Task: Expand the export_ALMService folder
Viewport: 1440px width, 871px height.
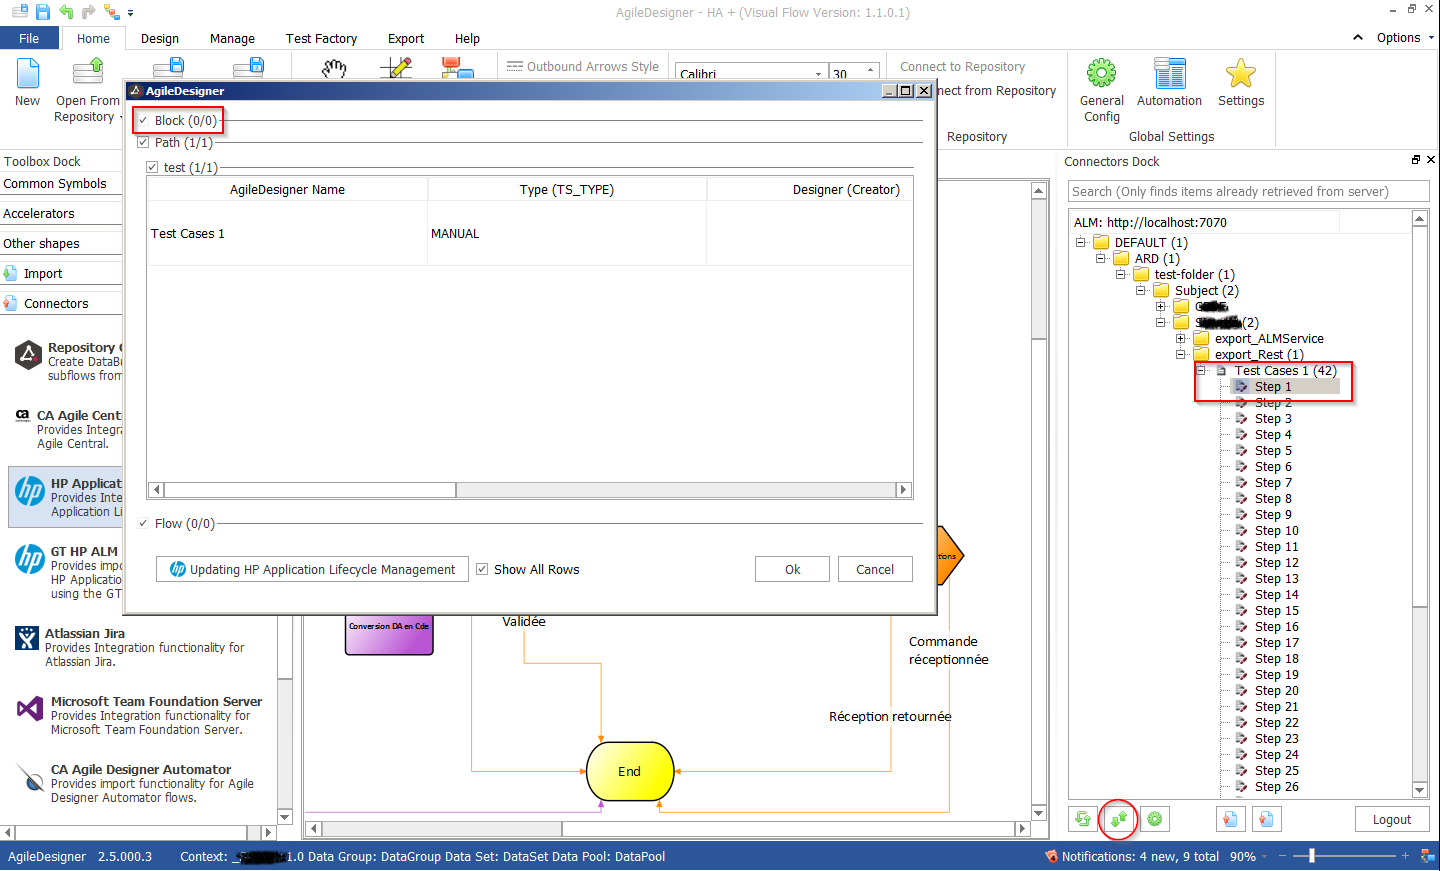Action: pyautogui.click(x=1180, y=338)
